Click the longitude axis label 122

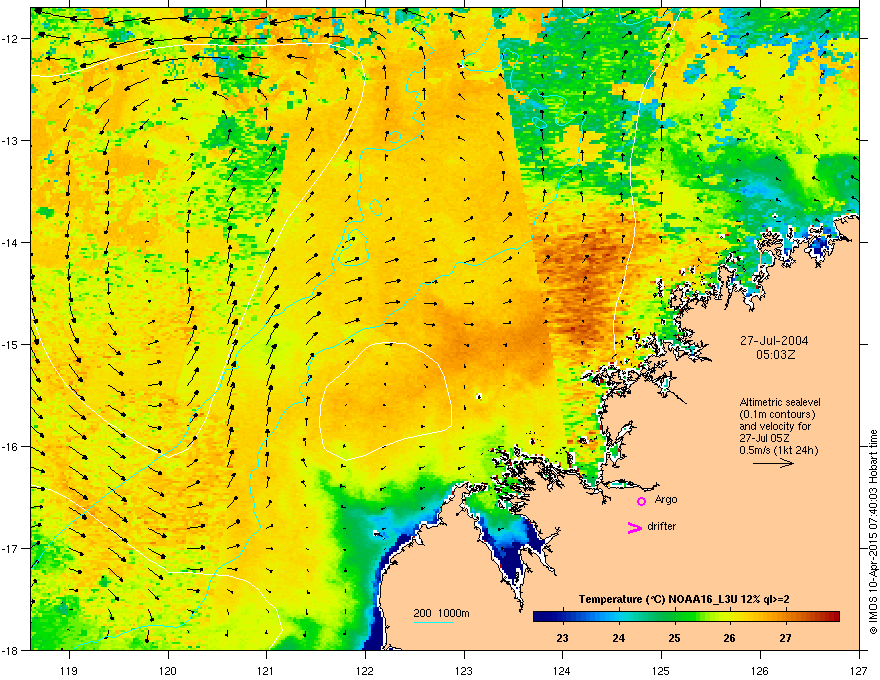tap(365, 671)
